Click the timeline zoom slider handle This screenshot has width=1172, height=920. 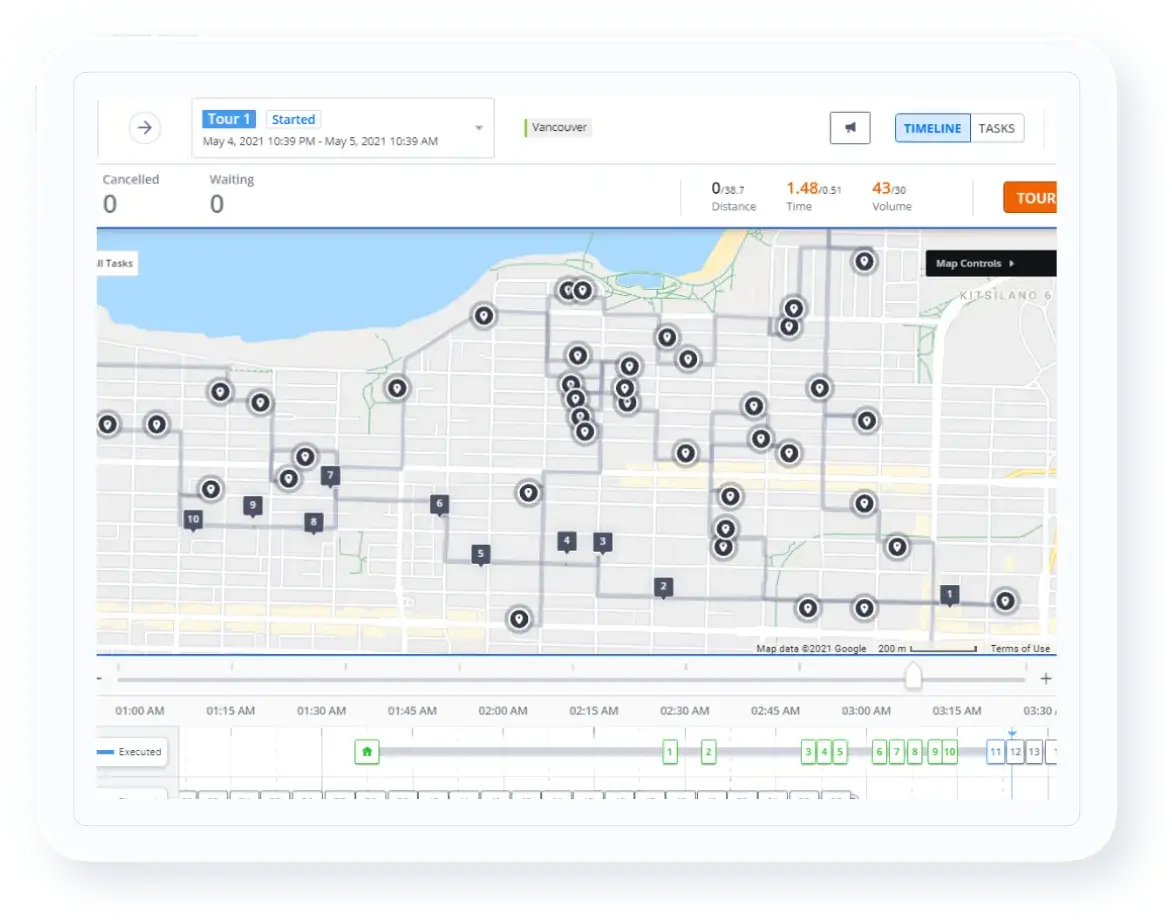913,677
